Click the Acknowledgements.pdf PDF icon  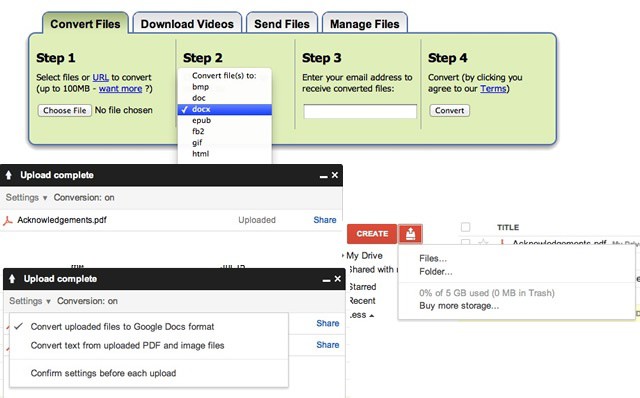click(8, 221)
